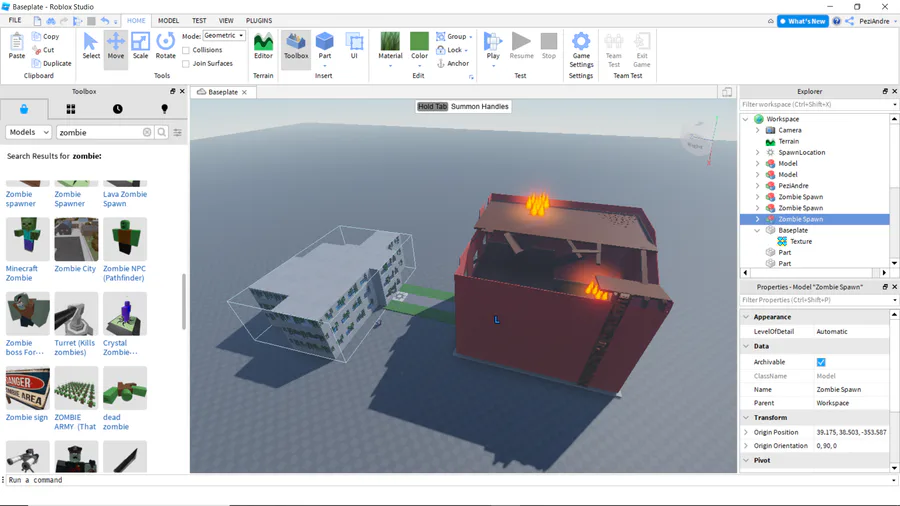Enable the Collisions checkbox

(x=186, y=50)
